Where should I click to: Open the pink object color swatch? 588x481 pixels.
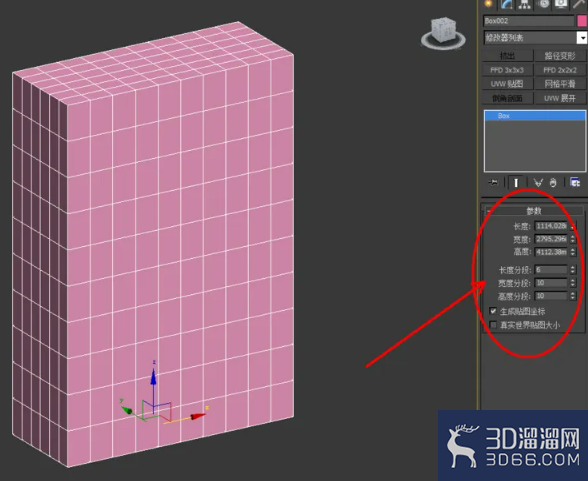[x=582, y=21]
